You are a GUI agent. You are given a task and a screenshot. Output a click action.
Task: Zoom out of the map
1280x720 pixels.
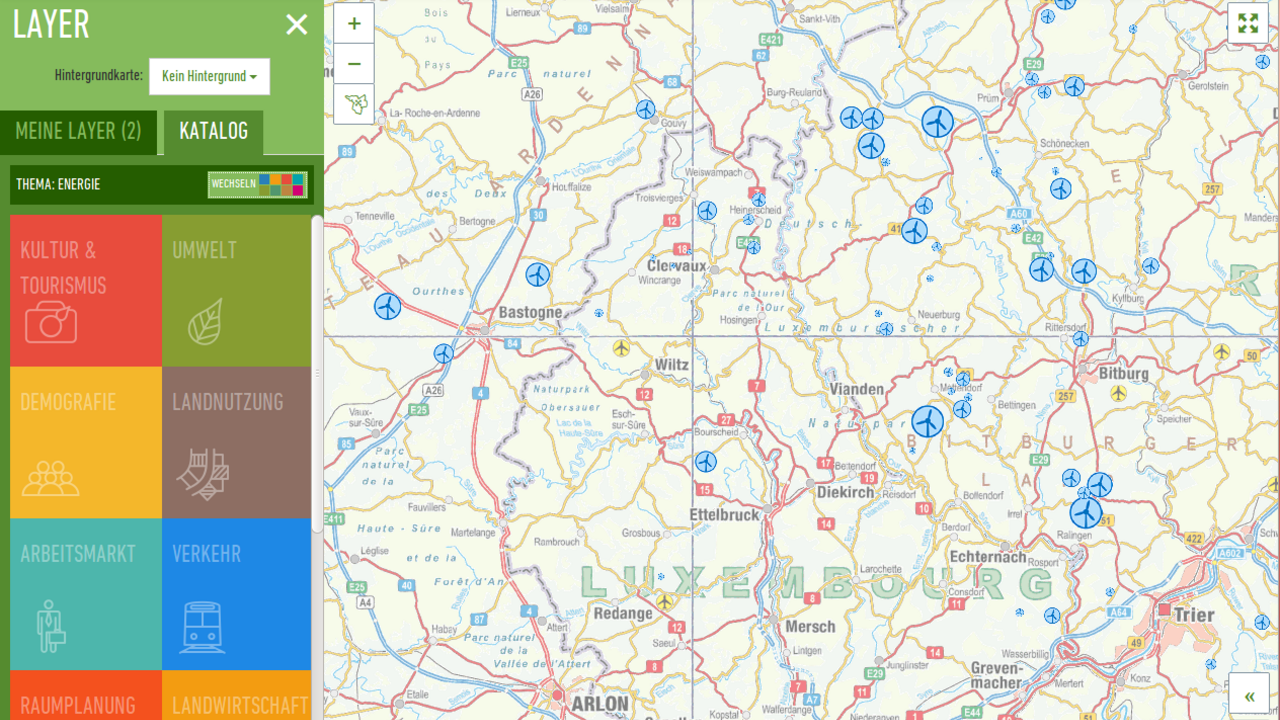click(x=354, y=64)
